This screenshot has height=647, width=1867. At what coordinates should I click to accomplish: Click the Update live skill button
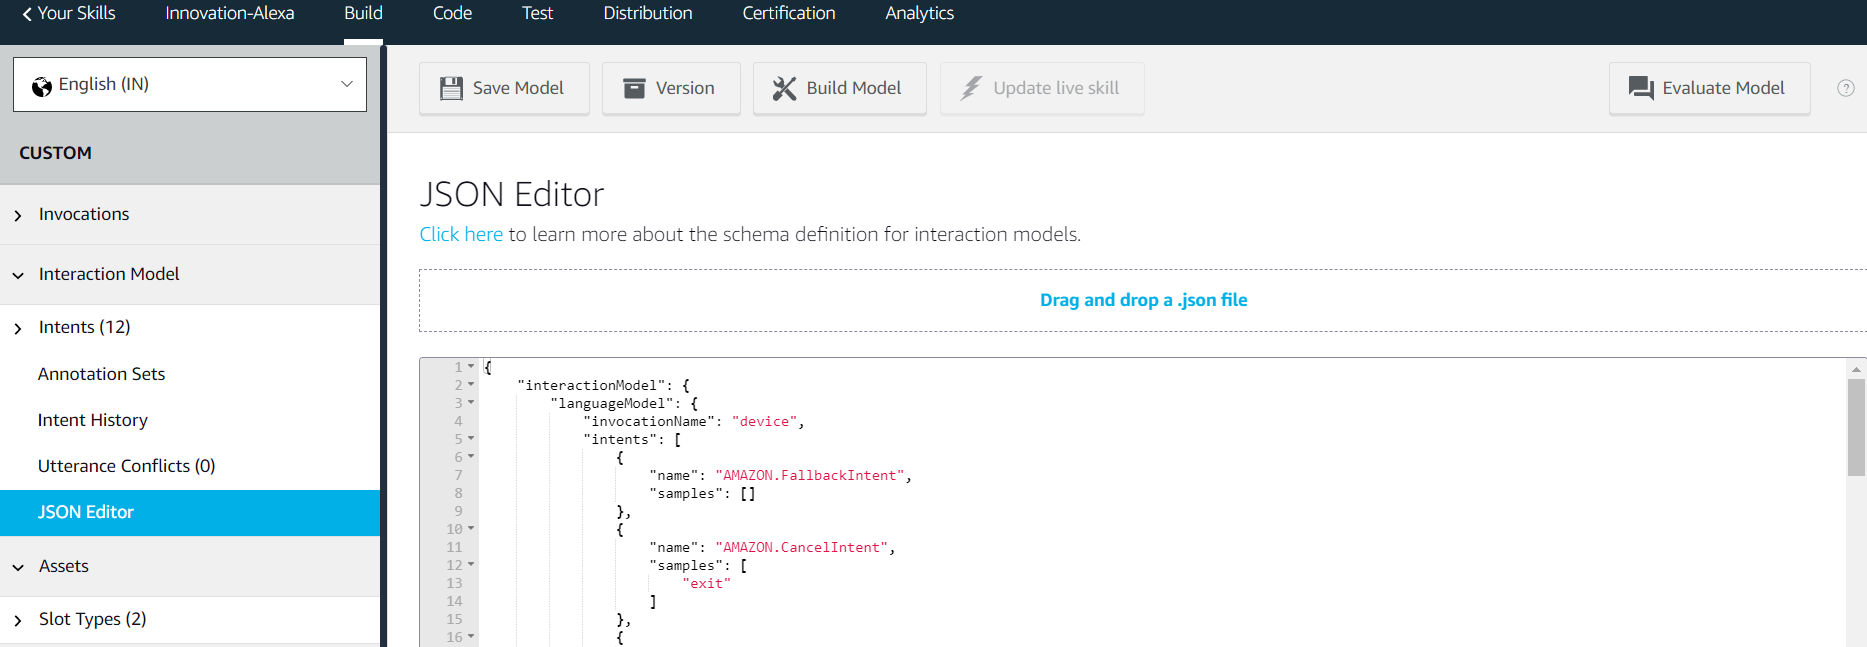[x=1042, y=88]
